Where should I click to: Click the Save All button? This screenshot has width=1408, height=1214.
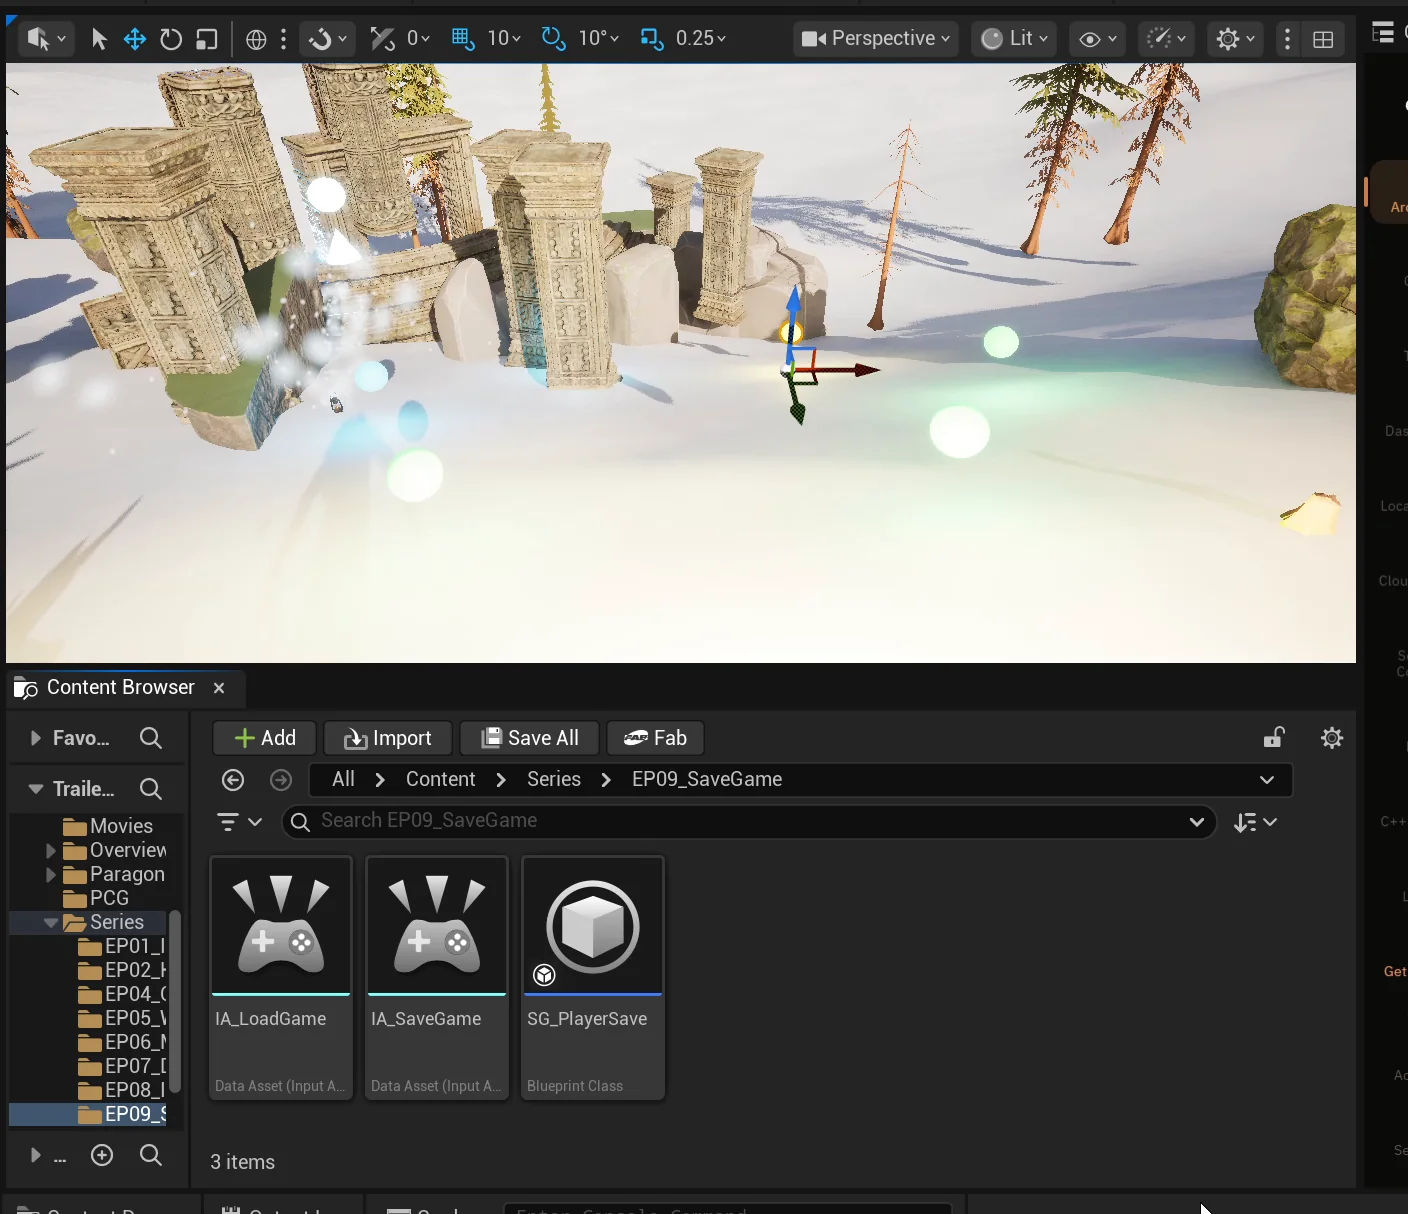(530, 738)
